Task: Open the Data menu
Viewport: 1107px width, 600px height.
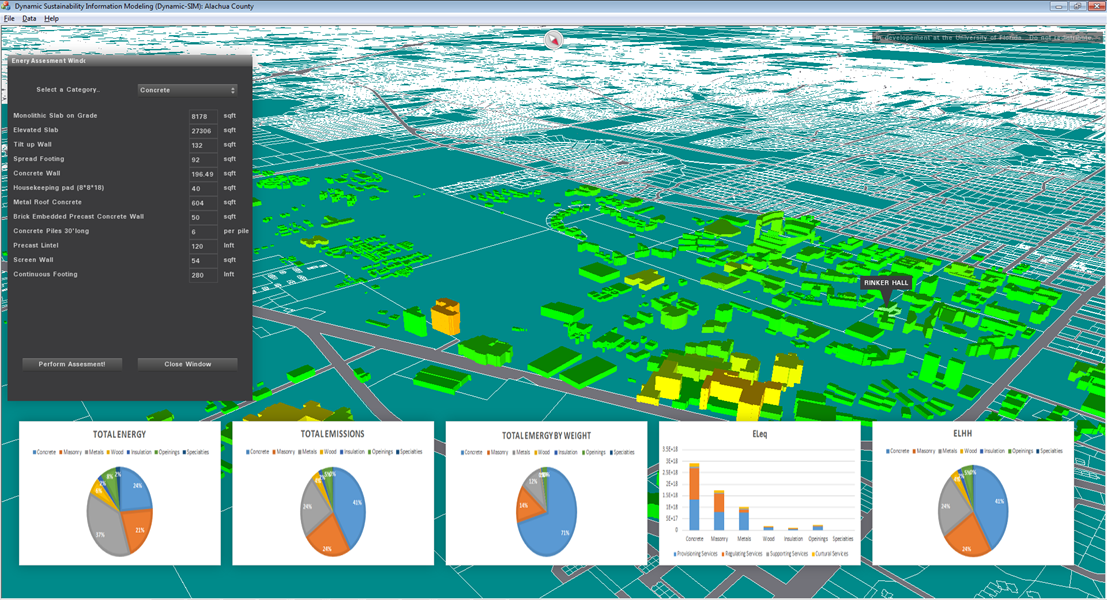Action: 29,18
